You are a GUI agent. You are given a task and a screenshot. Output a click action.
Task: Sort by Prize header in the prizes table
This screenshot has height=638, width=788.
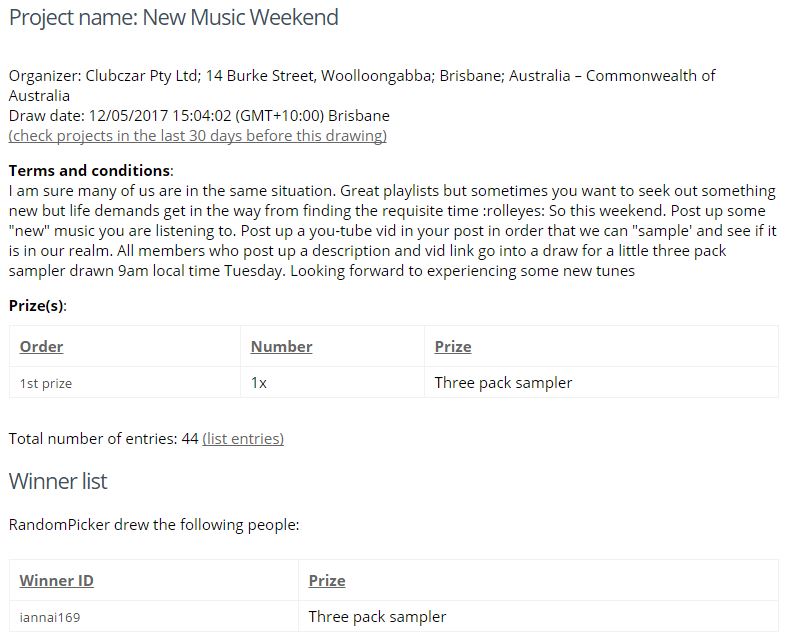coord(453,347)
